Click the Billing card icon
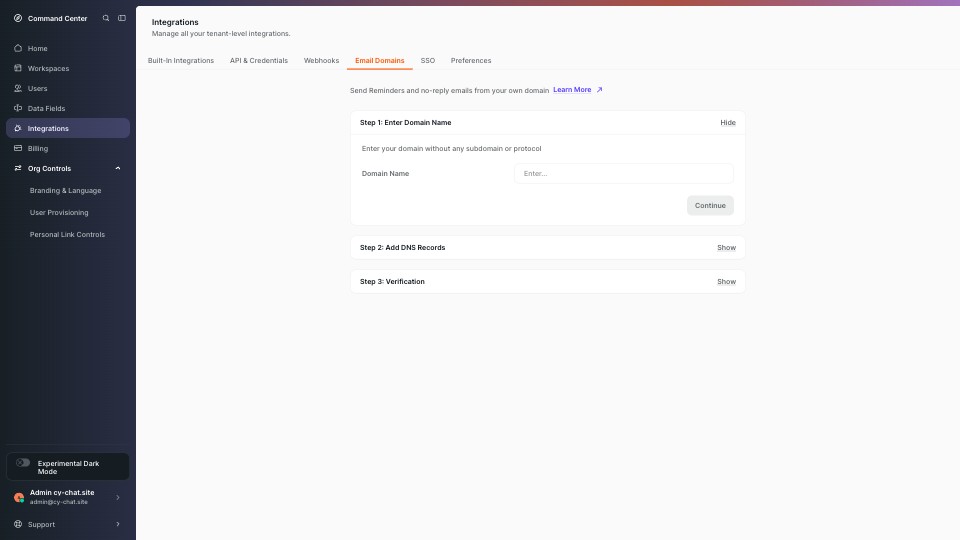This screenshot has height=540, width=960. (x=18, y=148)
